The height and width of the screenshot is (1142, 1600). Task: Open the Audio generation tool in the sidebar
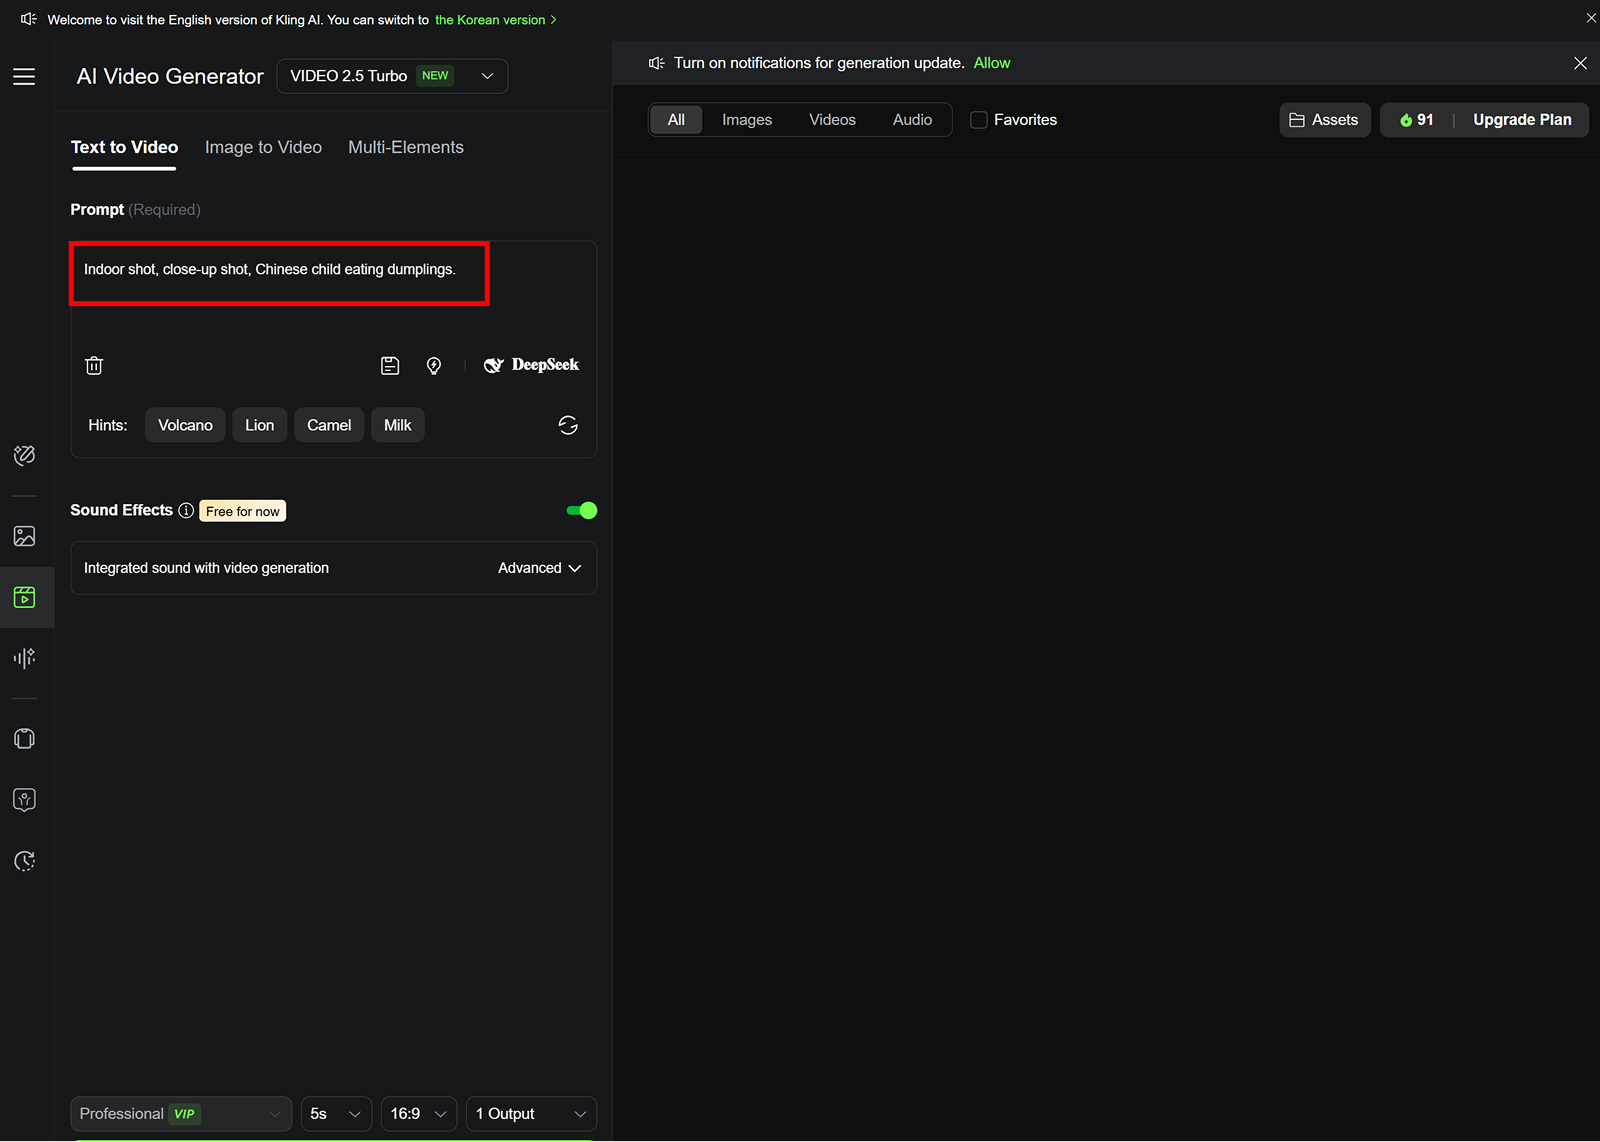(x=25, y=658)
